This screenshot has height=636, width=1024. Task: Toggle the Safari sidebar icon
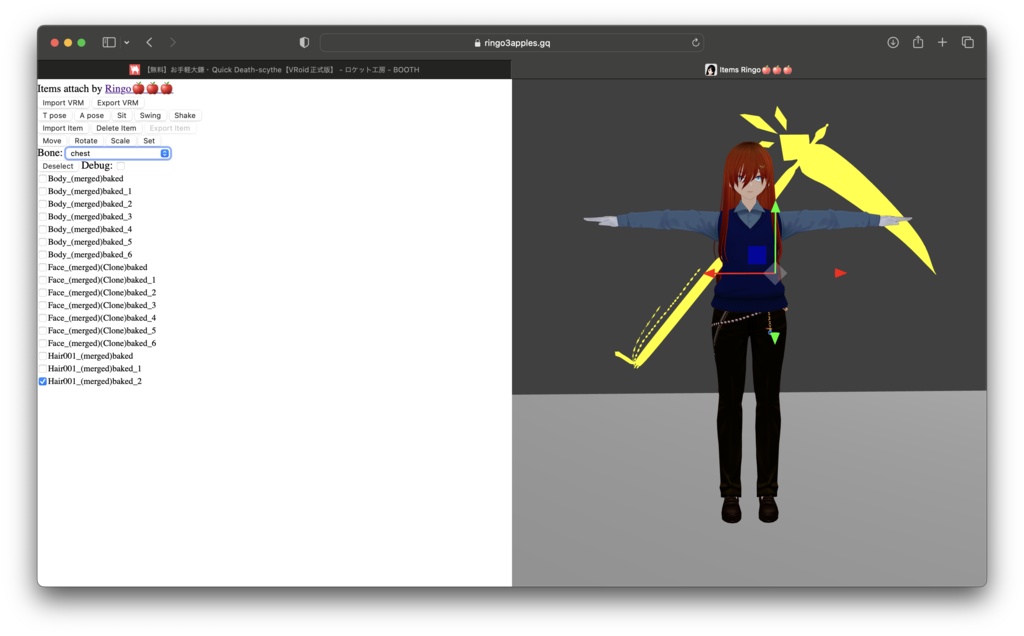tap(109, 42)
